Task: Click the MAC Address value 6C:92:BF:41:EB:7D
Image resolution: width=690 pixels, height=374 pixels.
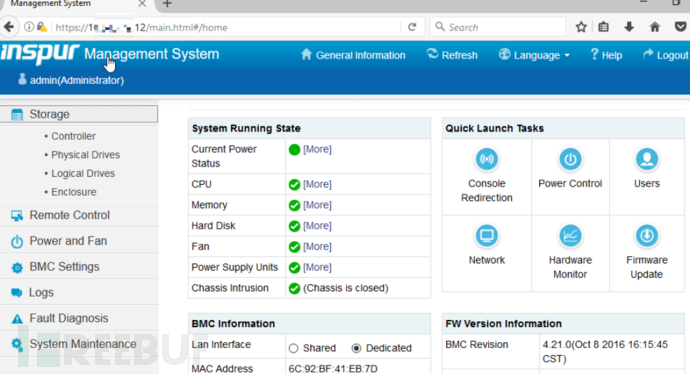Action: click(333, 369)
